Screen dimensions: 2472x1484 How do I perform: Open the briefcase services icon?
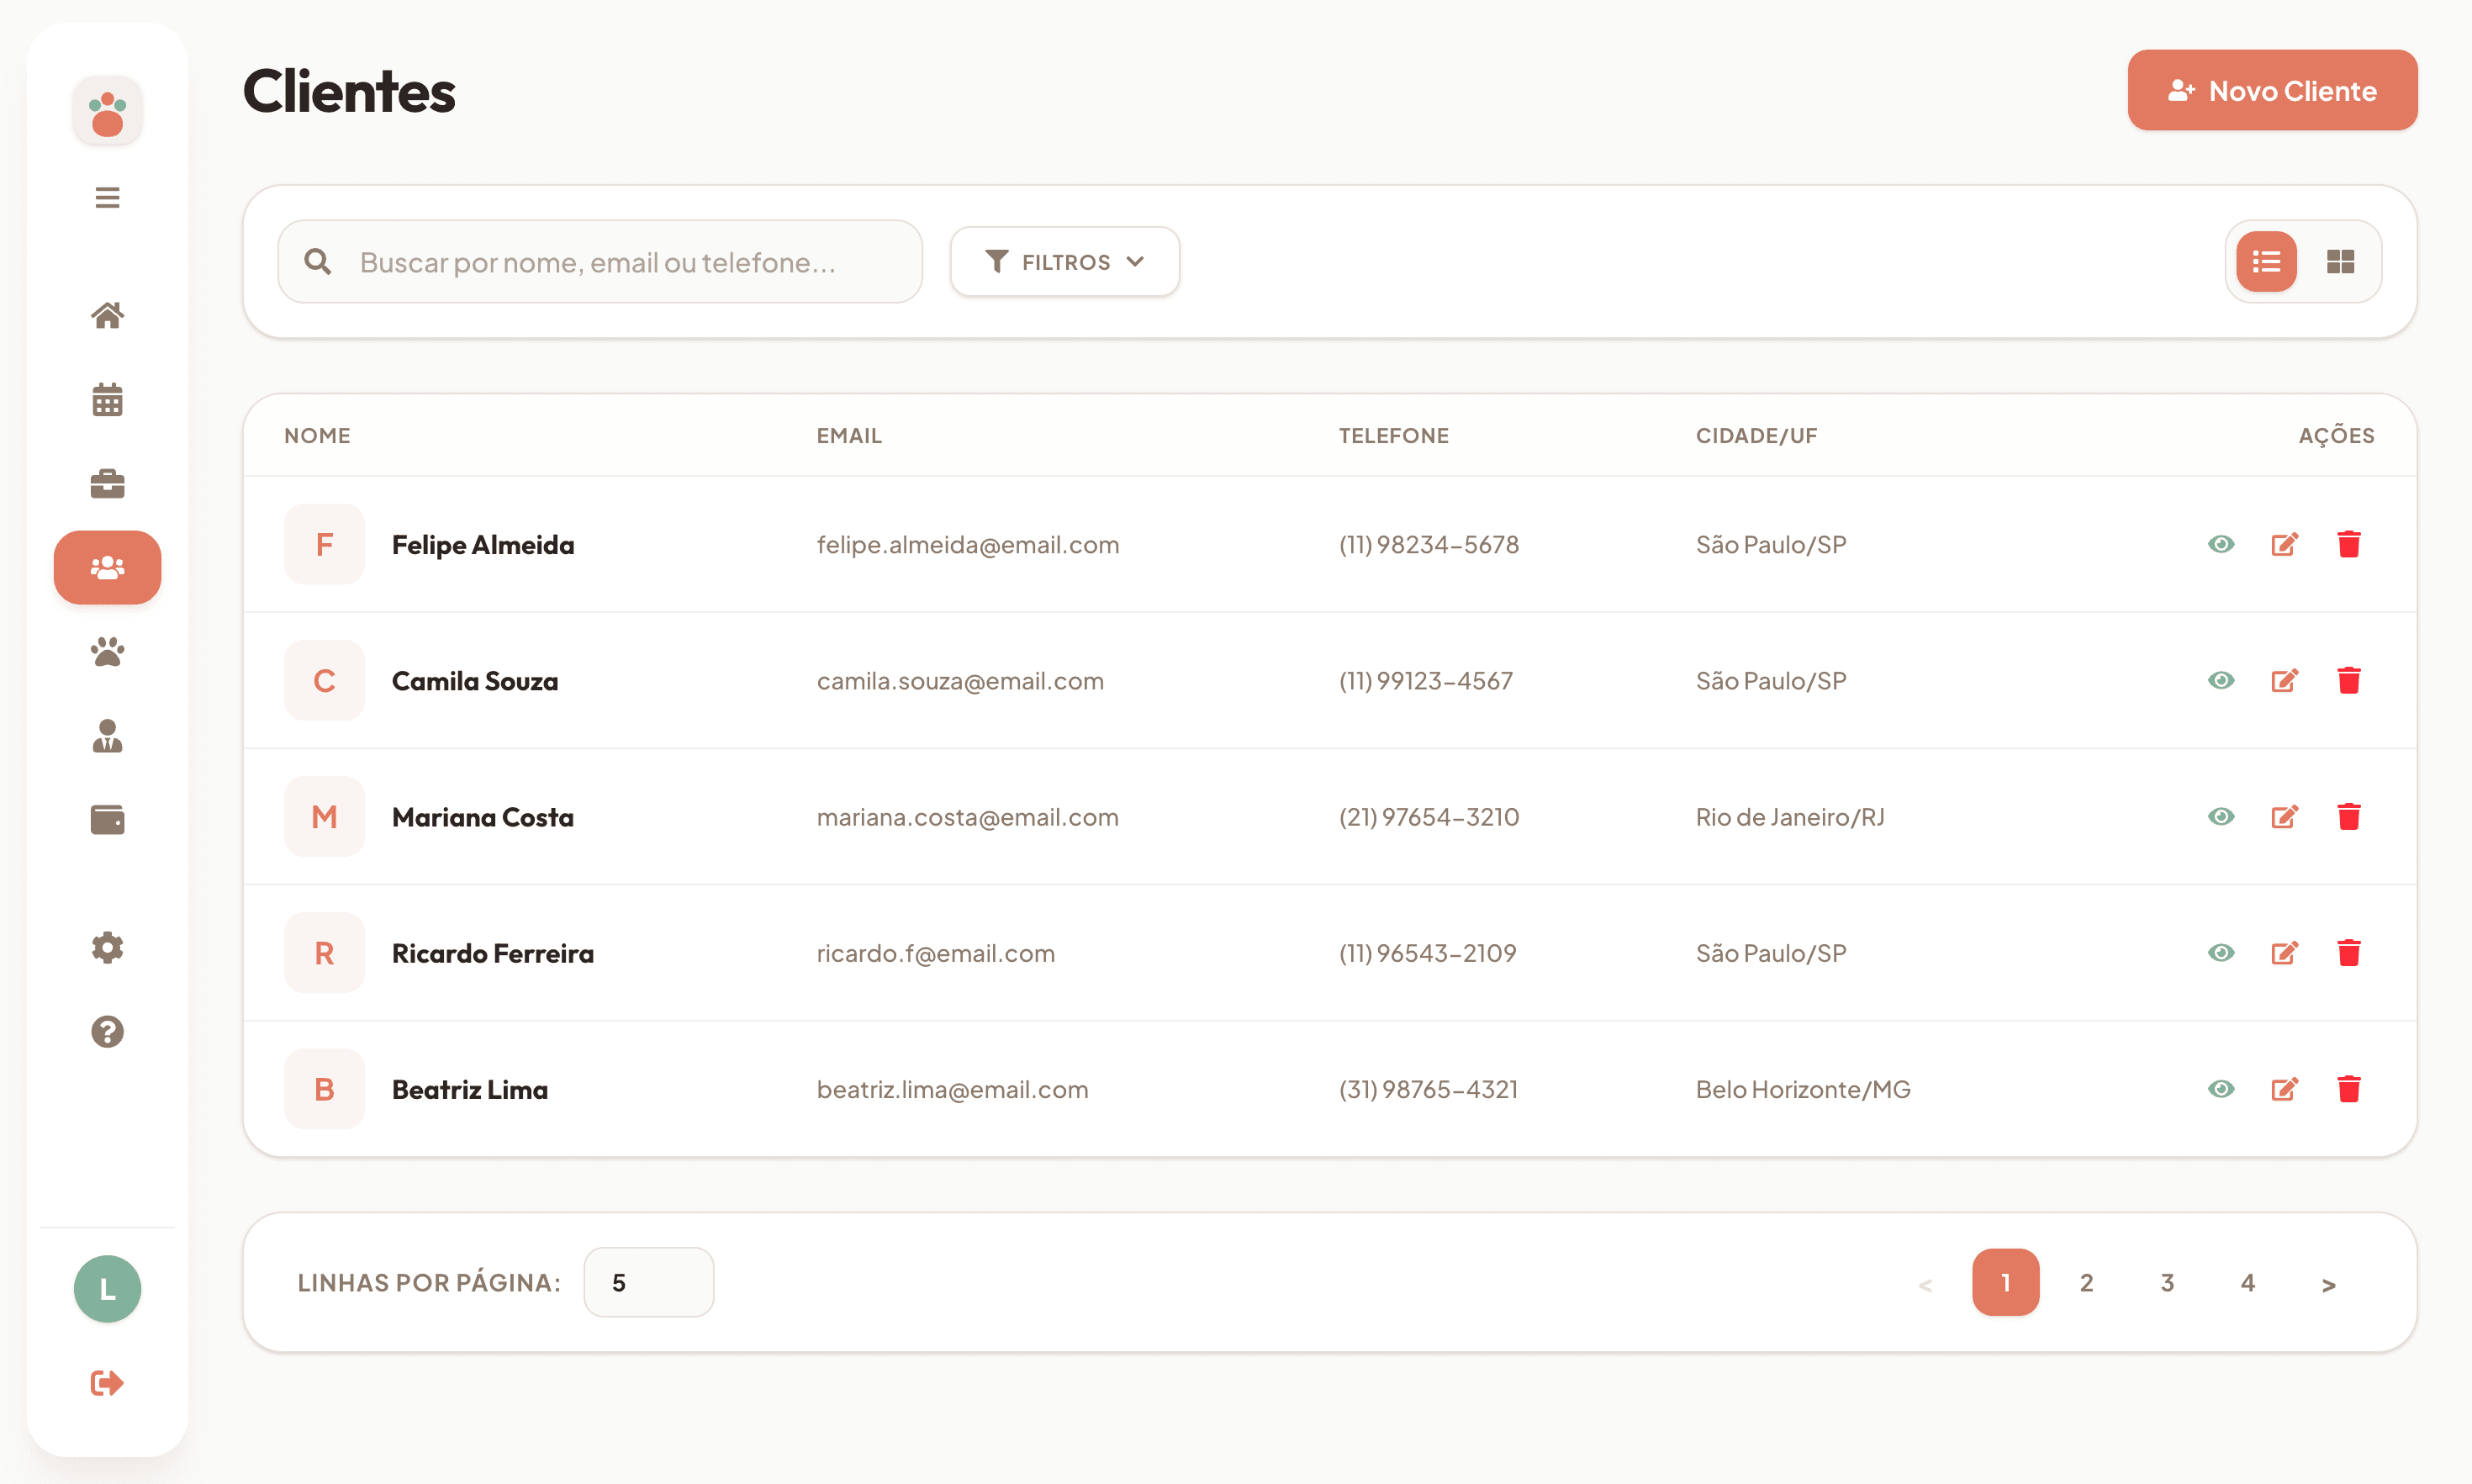[x=107, y=483]
